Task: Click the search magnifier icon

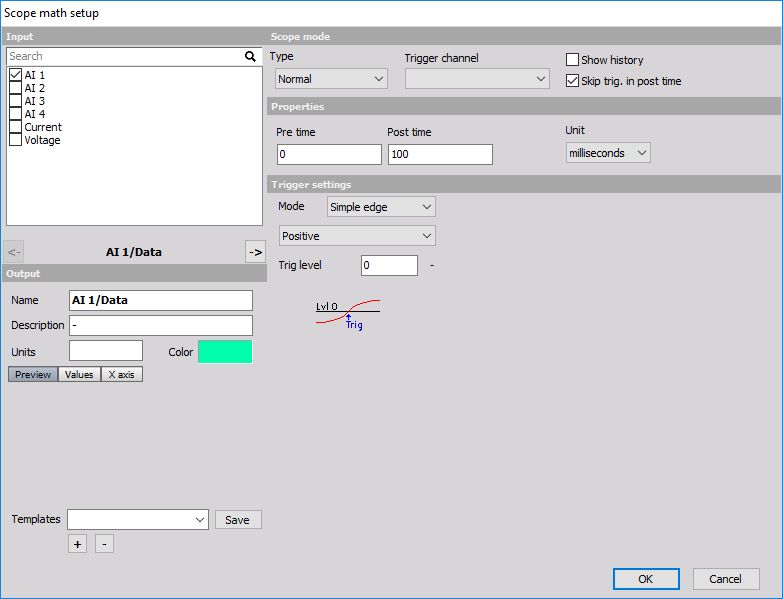Action: (250, 56)
